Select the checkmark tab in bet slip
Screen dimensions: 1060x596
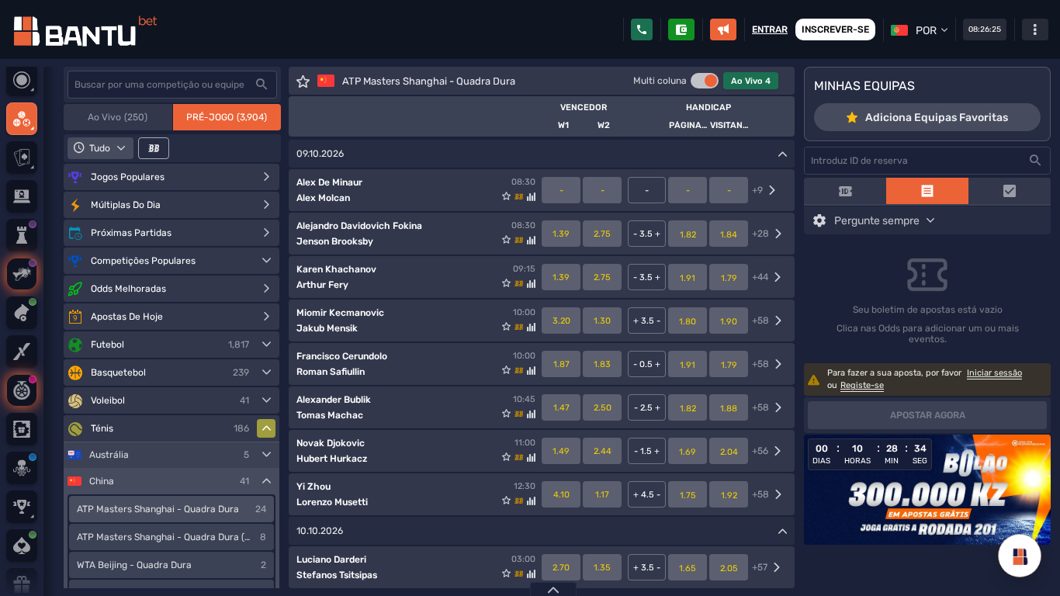tap(1009, 191)
